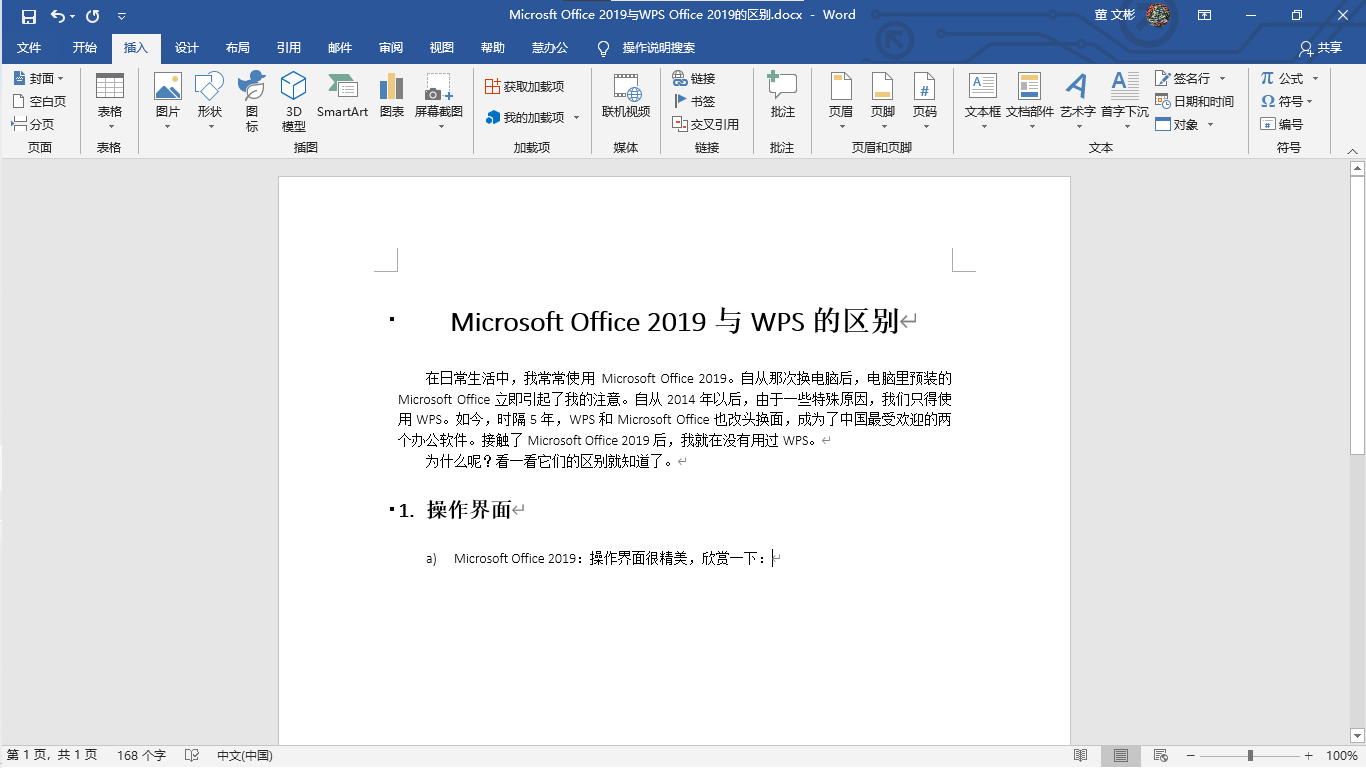Insert Date and Time (日期和时间)

pos(1195,101)
